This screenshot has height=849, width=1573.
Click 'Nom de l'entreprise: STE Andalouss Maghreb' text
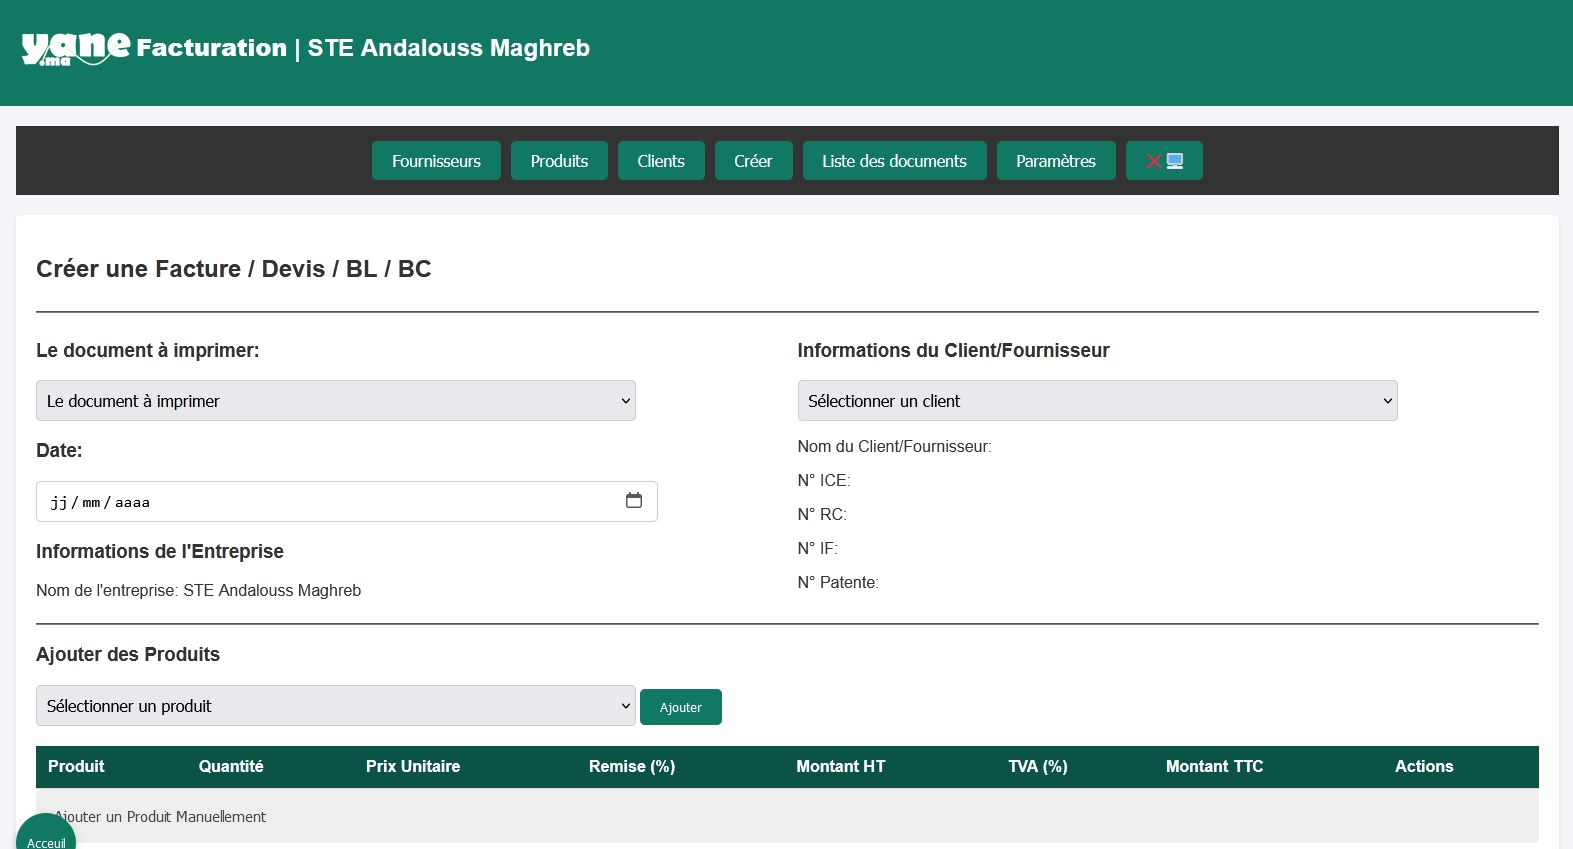click(x=199, y=591)
